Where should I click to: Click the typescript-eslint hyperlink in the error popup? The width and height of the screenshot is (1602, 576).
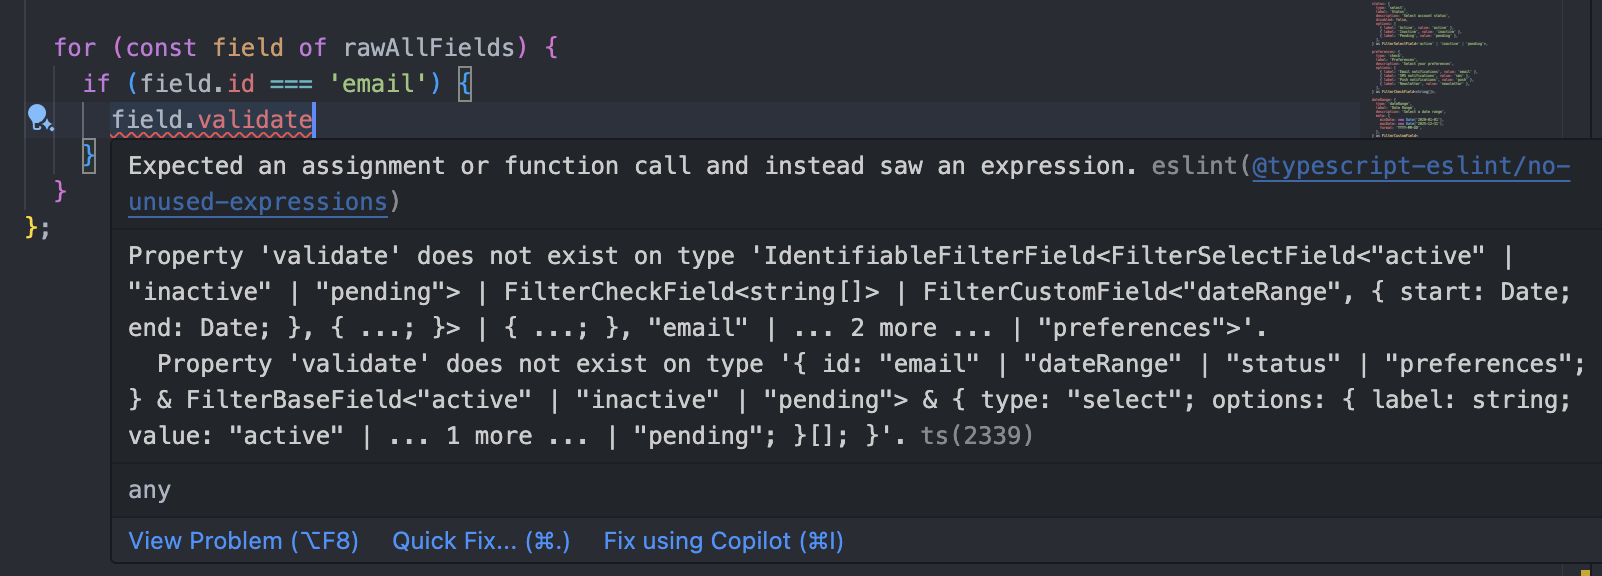tap(1410, 166)
